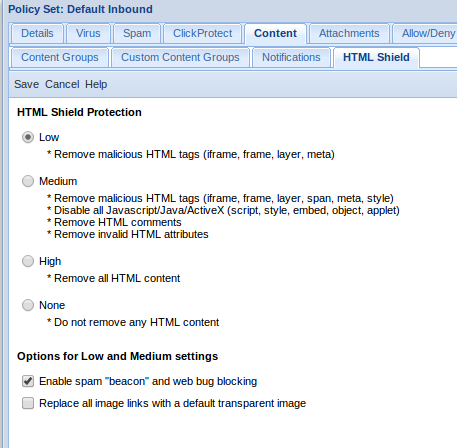Screen dimensions: 457x448
Task: Enable replacing image links with transparent image
Action: point(28,403)
